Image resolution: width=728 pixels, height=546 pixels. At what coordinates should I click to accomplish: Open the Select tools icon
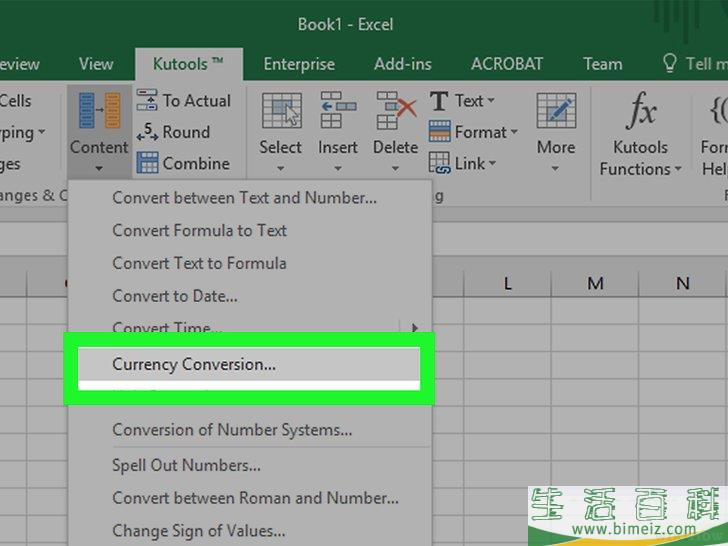(x=281, y=110)
